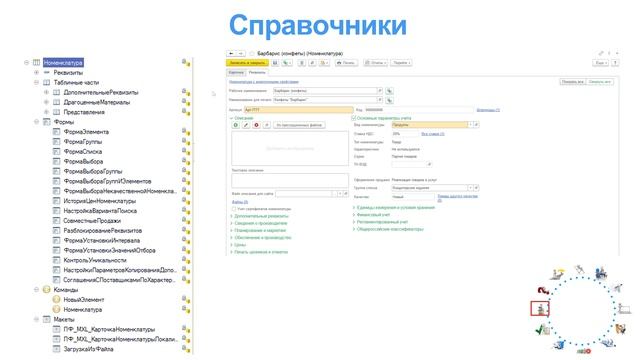640x360 pixels.
Task: Click the ФормаСписка form icon
Action: [x=56, y=151]
